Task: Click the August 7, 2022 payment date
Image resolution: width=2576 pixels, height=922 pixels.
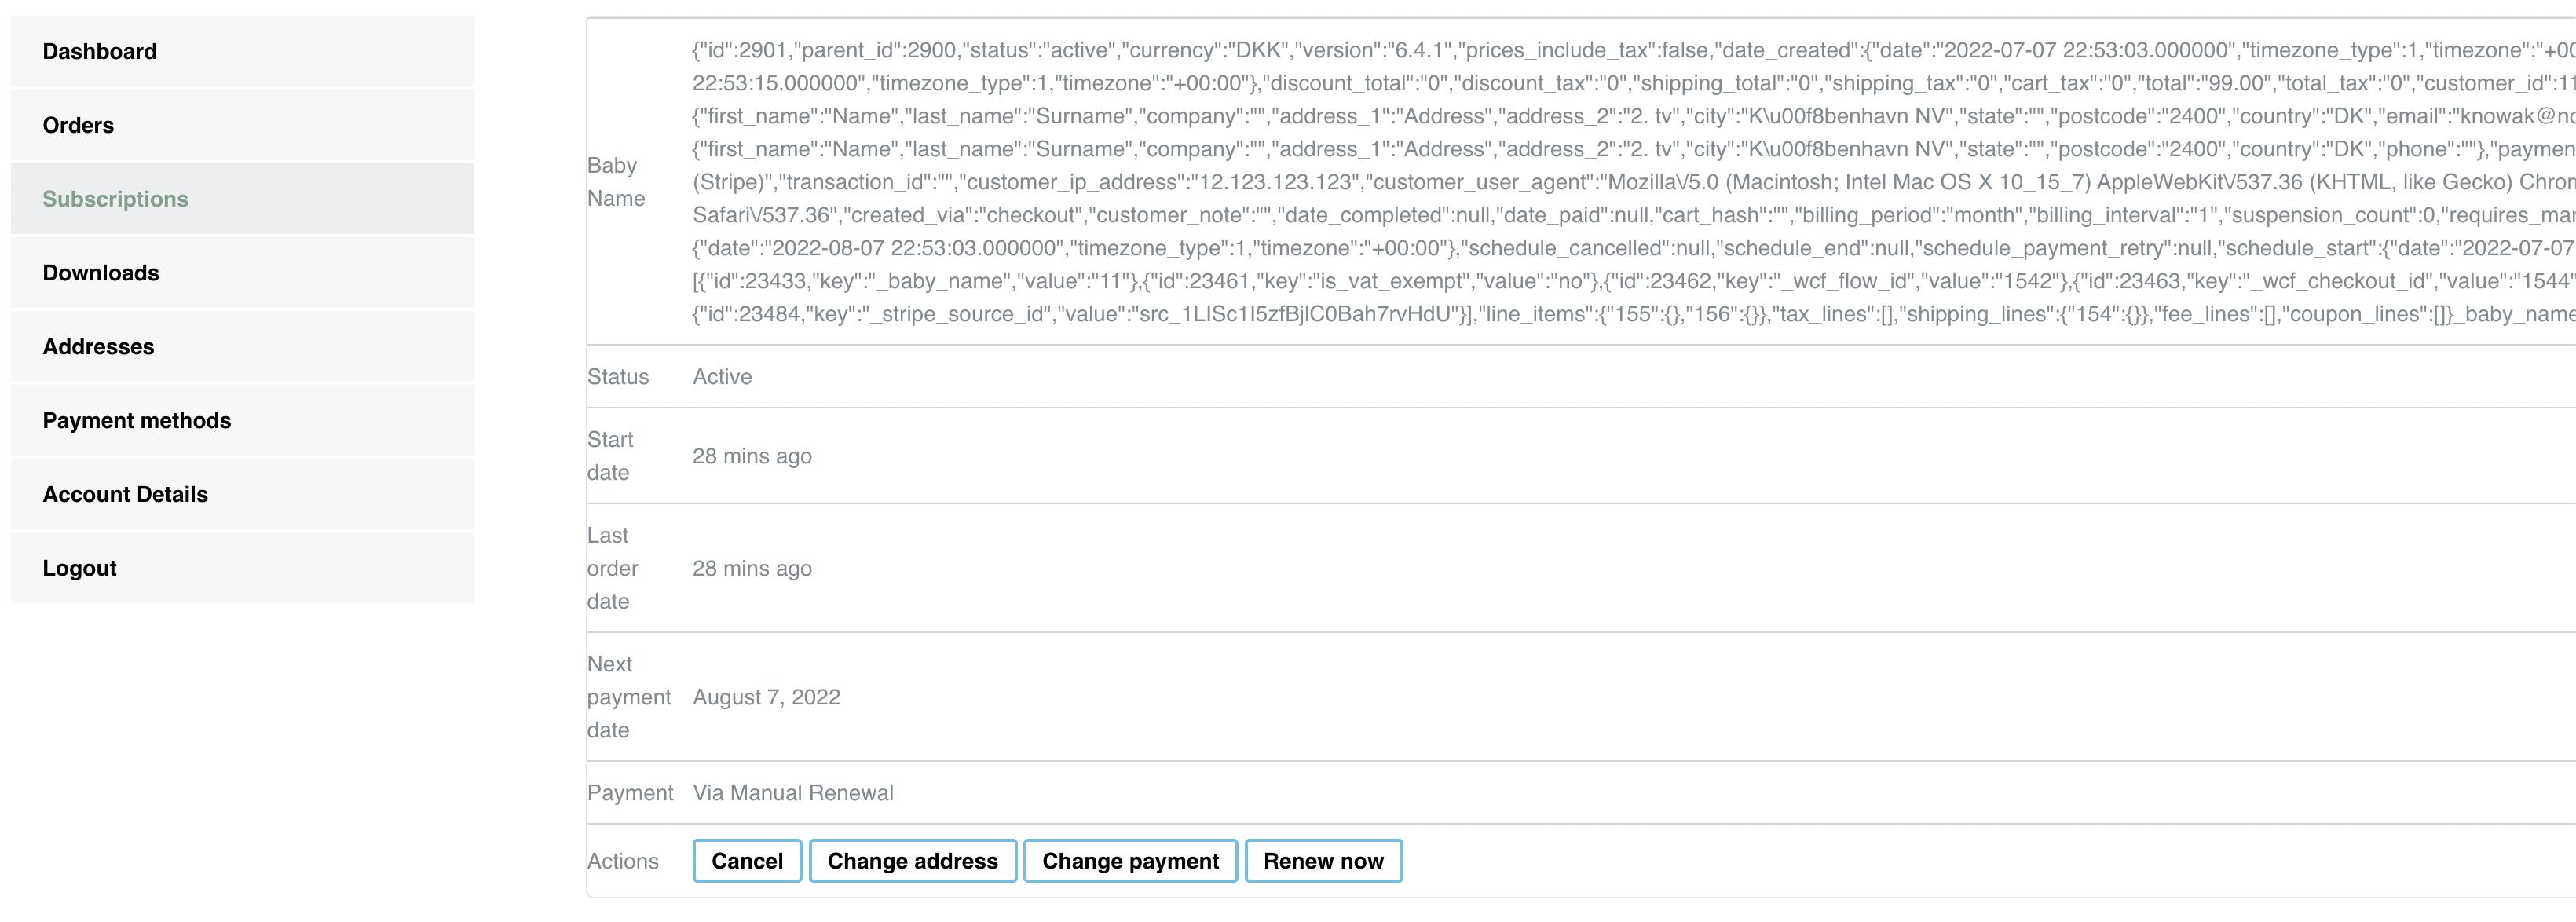Action: 766,698
